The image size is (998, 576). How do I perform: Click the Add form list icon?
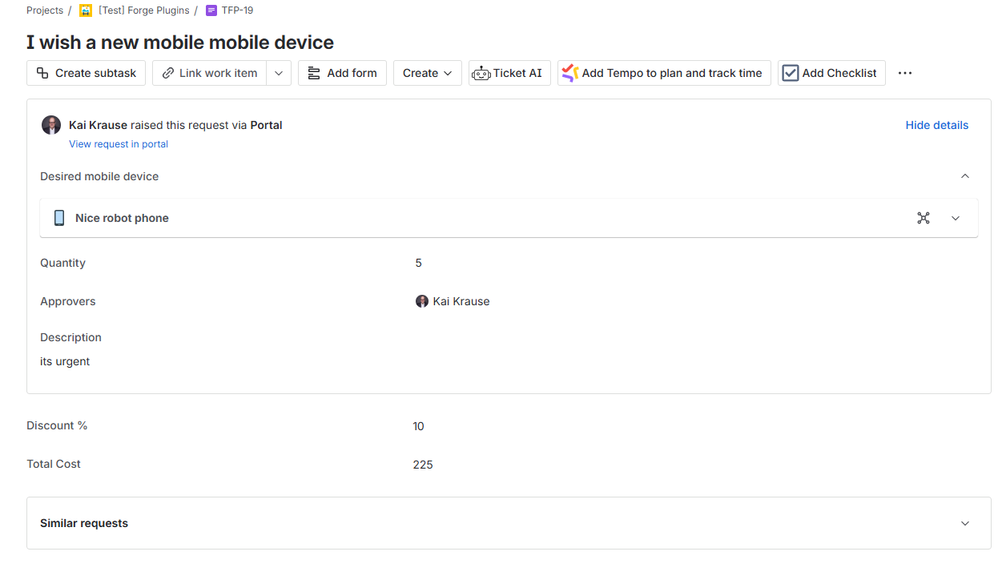[x=314, y=72]
